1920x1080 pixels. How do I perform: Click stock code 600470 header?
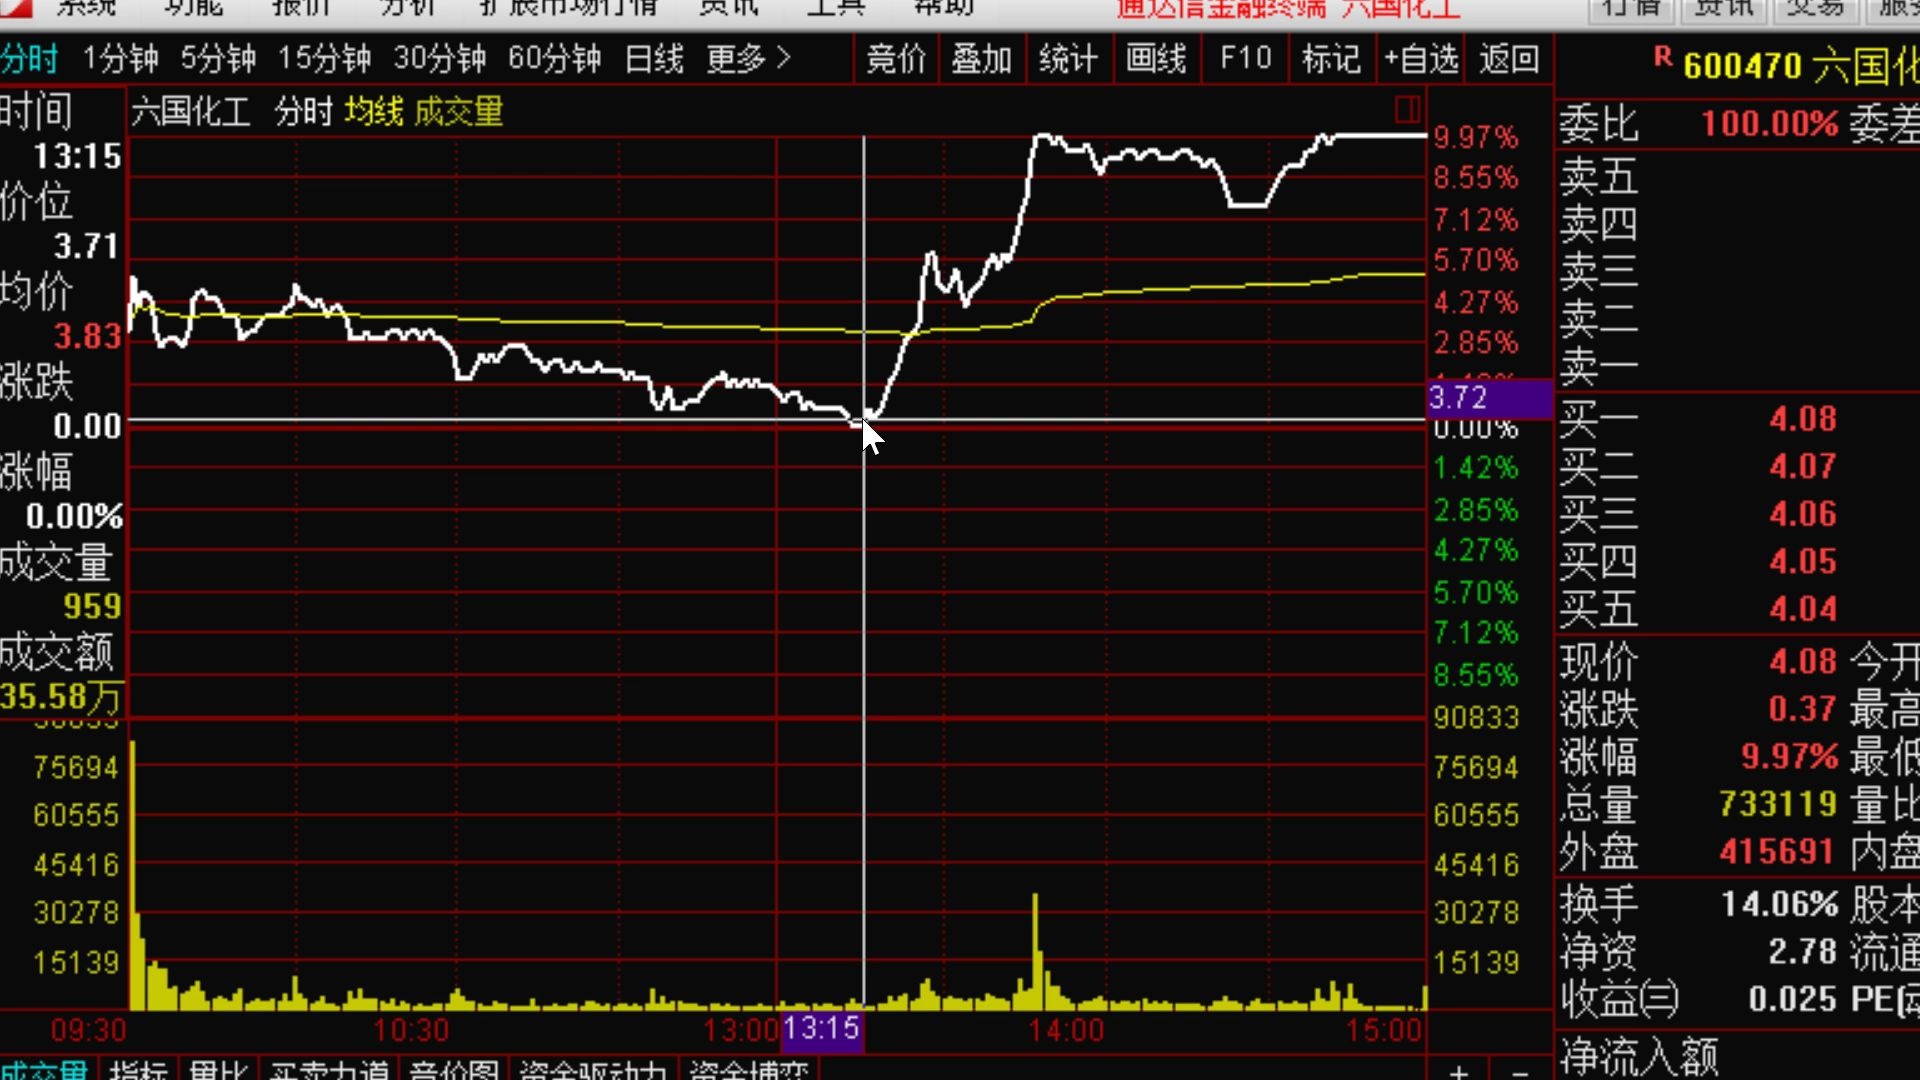[x=1743, y=66]
